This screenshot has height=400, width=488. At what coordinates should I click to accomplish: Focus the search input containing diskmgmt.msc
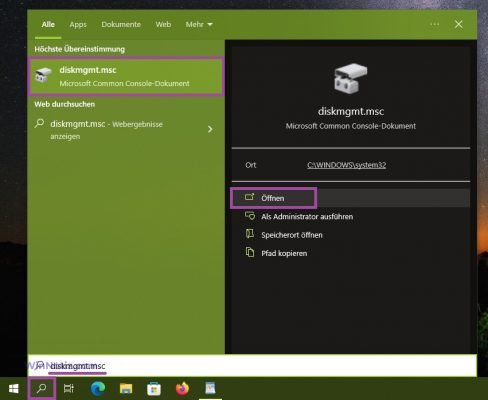pos(252,366)
